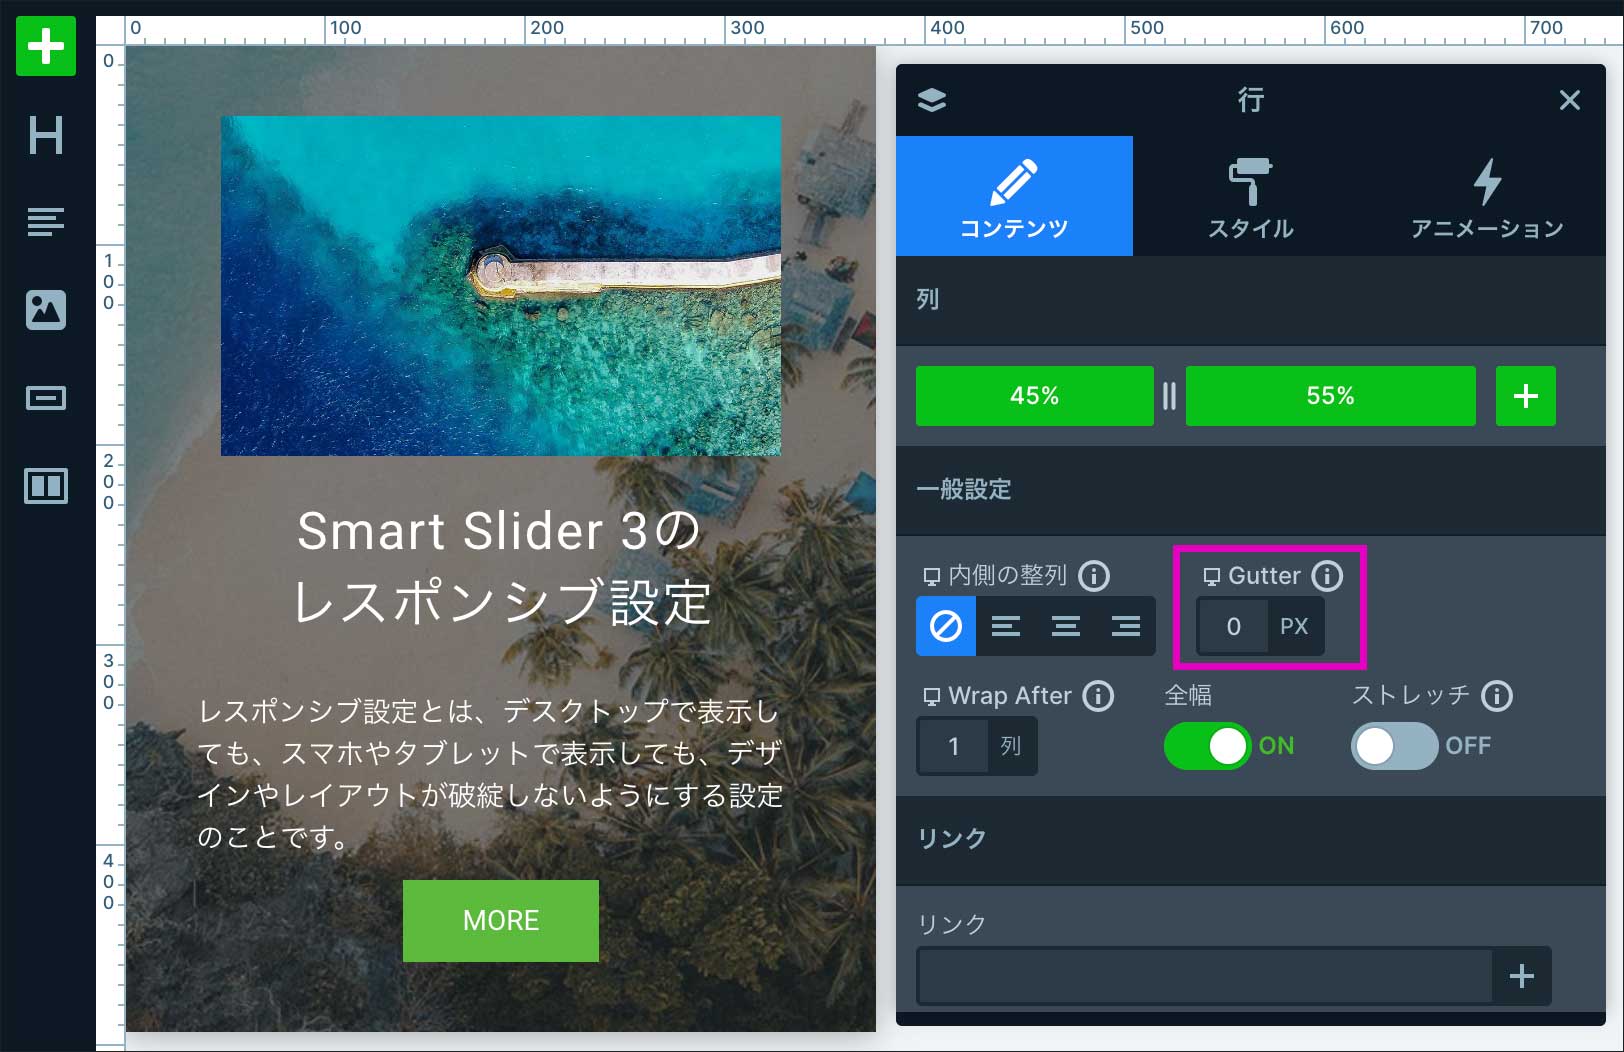Screen dimensions: 1624x1052
Task: Open link options with the plus button
Action: click(x=1521, y=976)
